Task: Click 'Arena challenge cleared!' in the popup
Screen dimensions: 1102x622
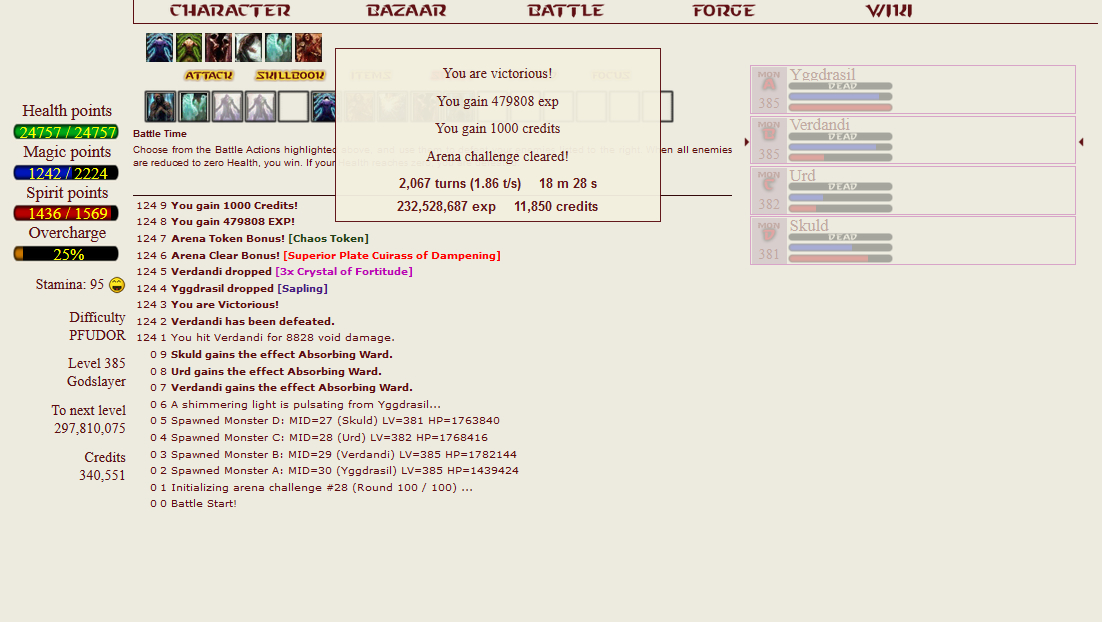Action: pyautogui.click(x=498, y=156)
